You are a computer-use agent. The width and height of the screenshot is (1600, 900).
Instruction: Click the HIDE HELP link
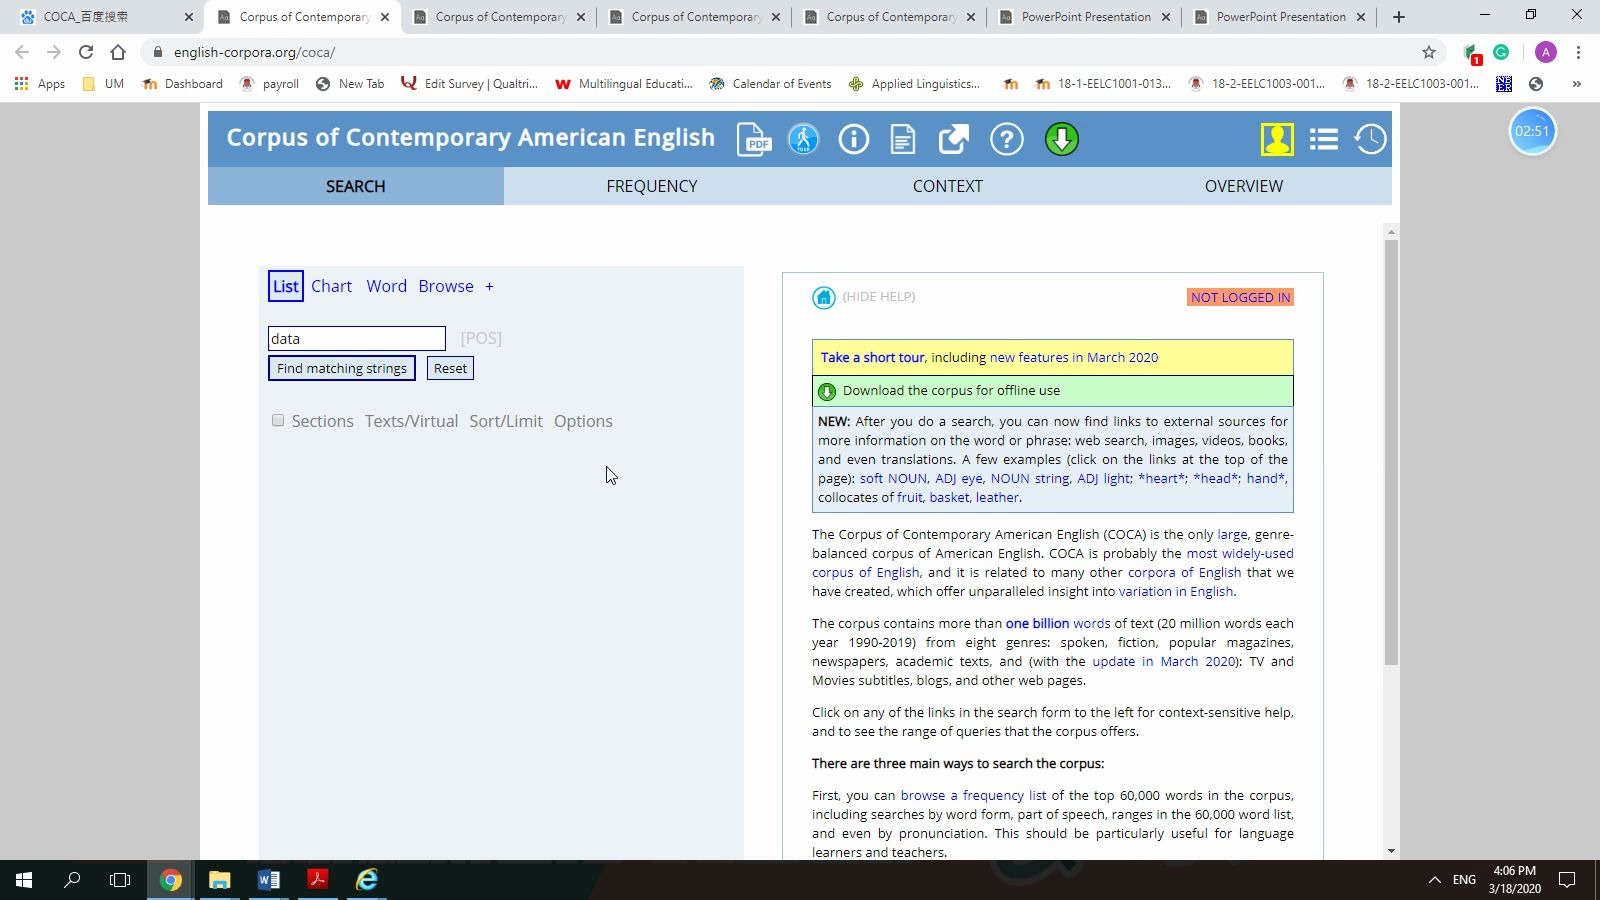(x=879, y=297)
